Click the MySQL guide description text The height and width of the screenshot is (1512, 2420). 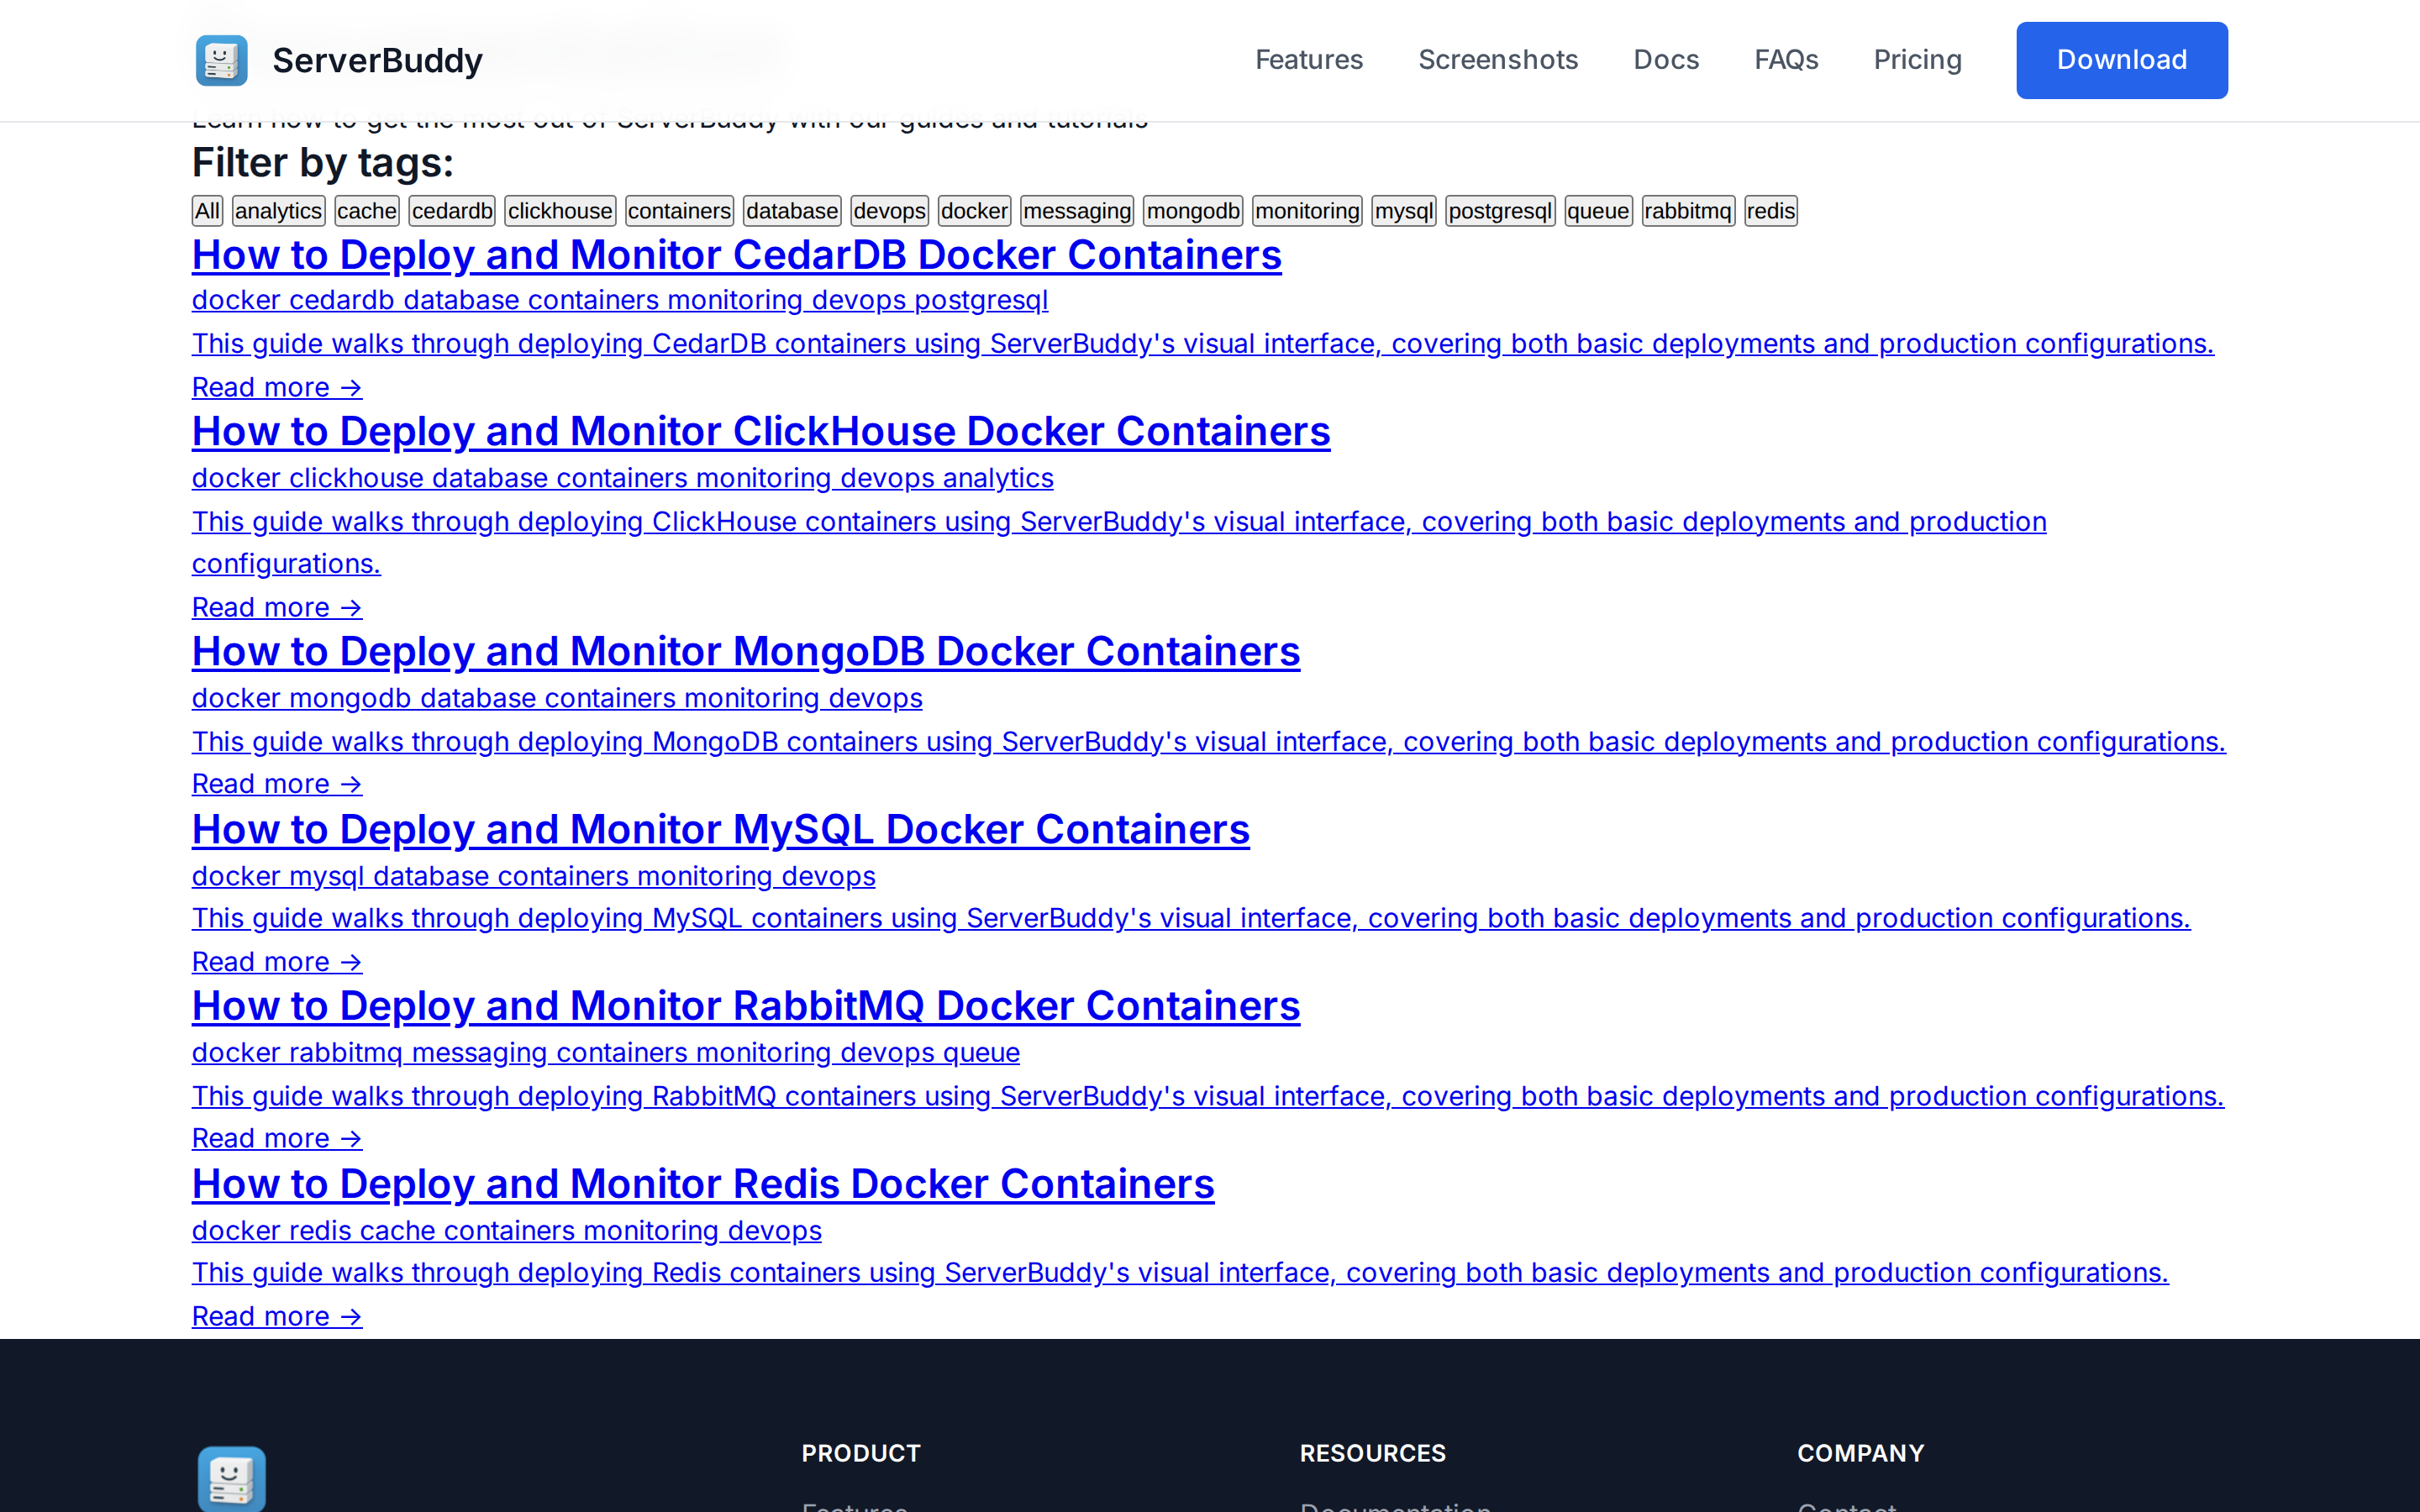pyautogui.click(x=1191, y=918)
